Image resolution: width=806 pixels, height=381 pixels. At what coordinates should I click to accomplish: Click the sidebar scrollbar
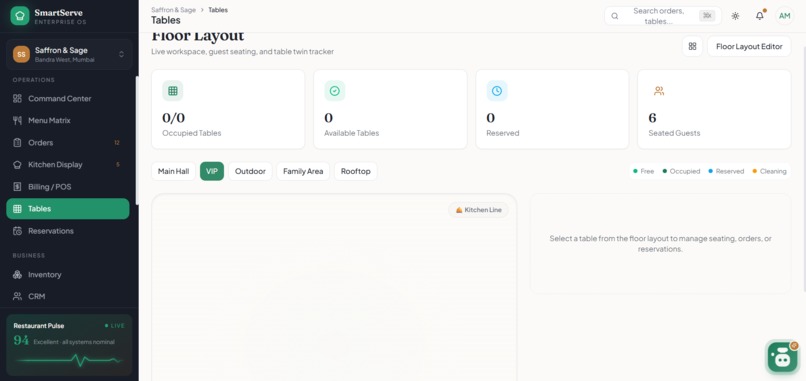[x=137, y=141]
